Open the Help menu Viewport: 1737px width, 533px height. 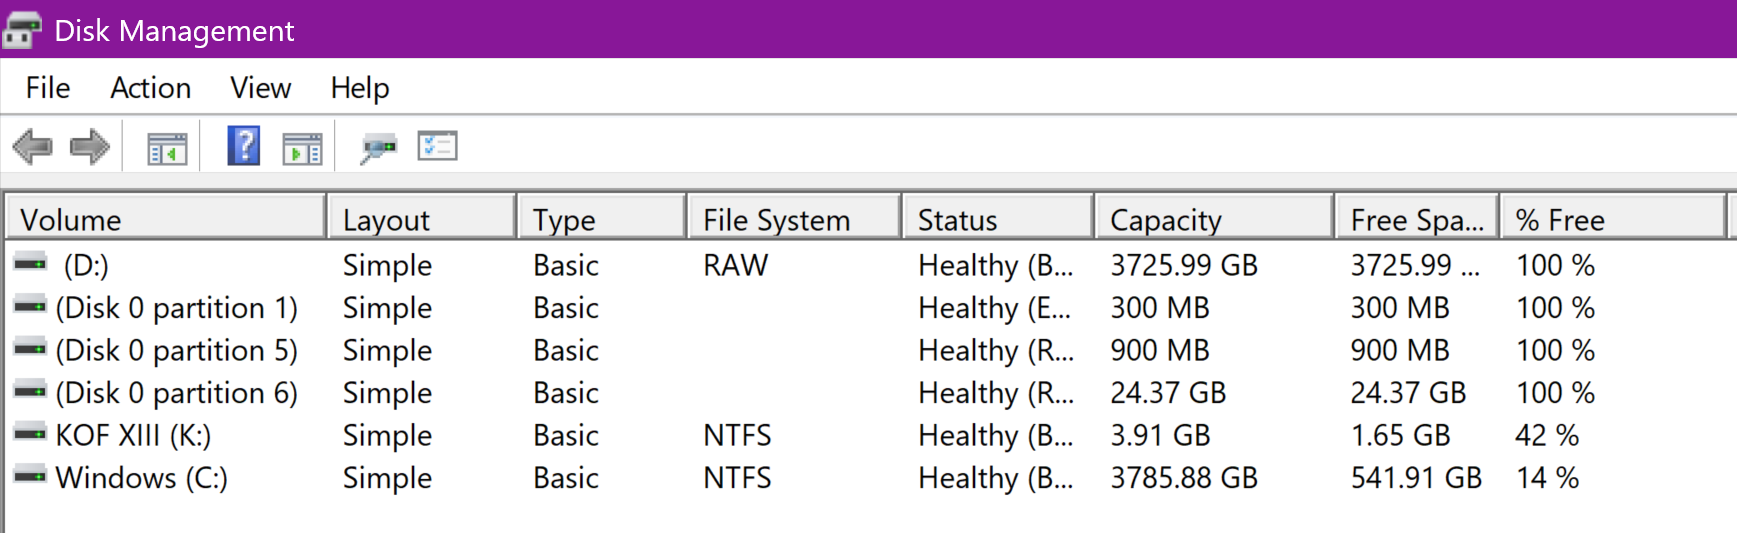coord(359,88)
